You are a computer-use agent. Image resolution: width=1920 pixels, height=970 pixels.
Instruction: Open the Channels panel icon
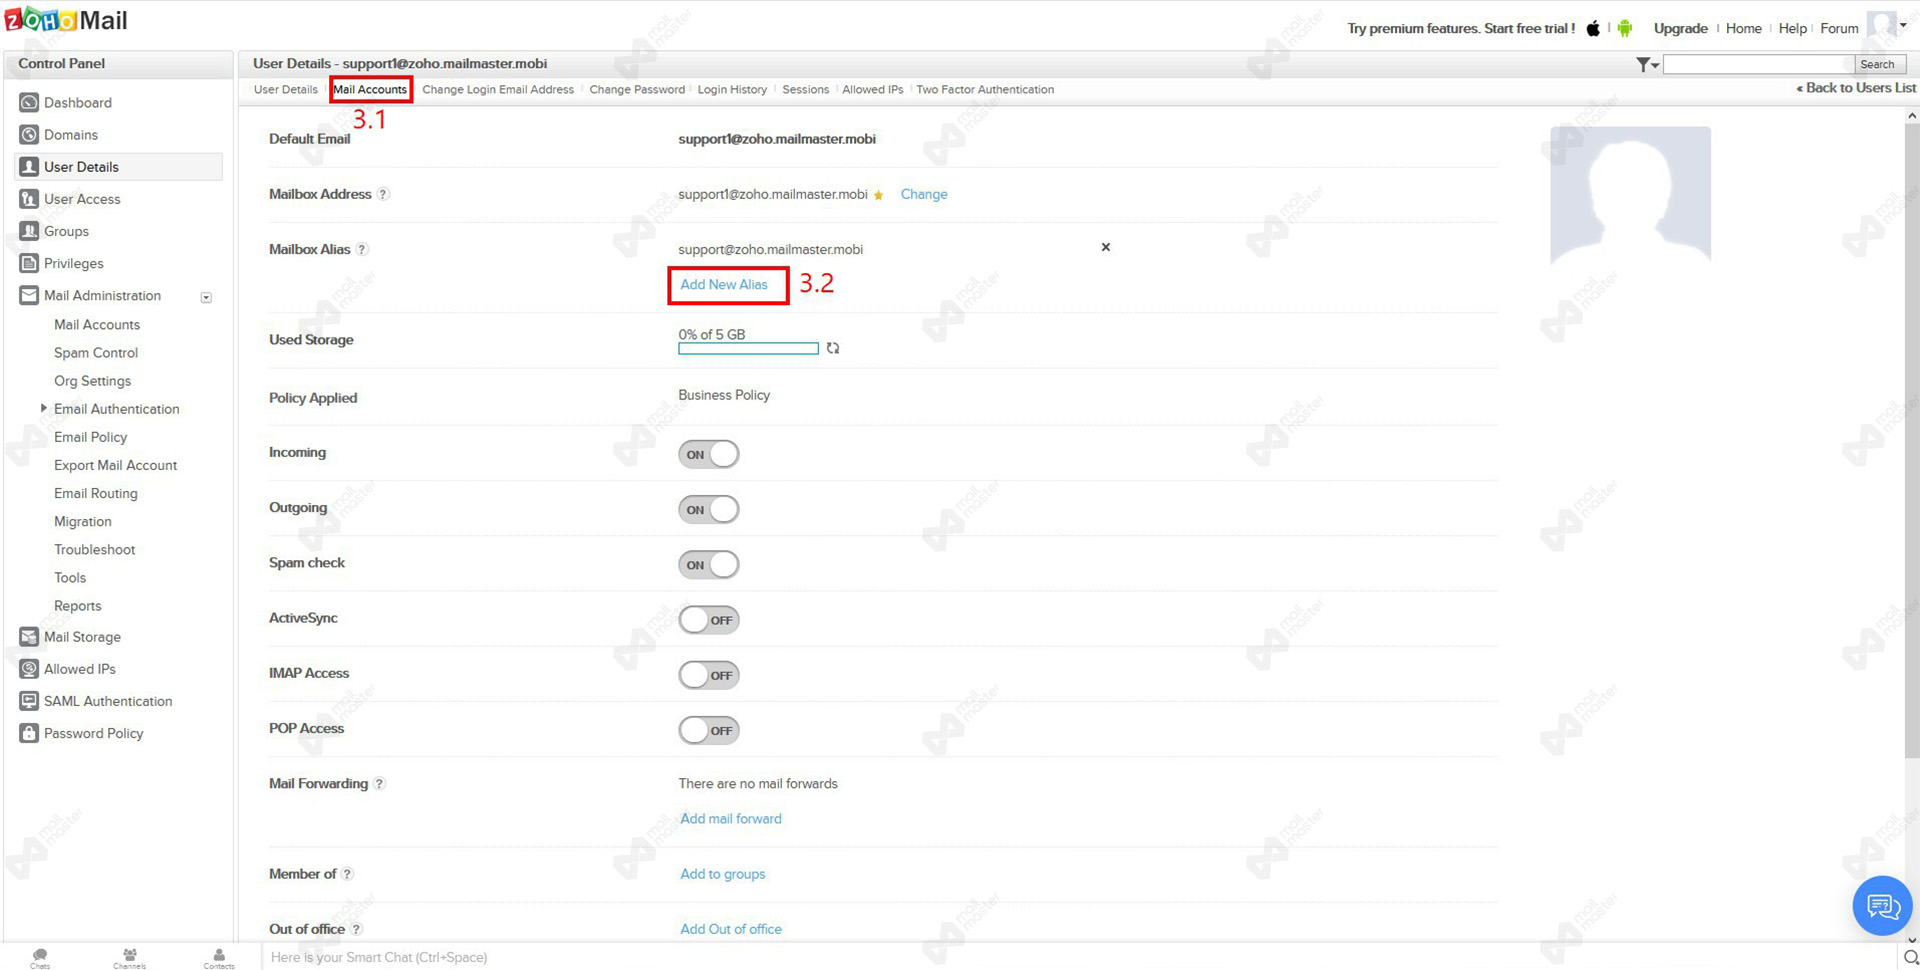pos(130,957)
